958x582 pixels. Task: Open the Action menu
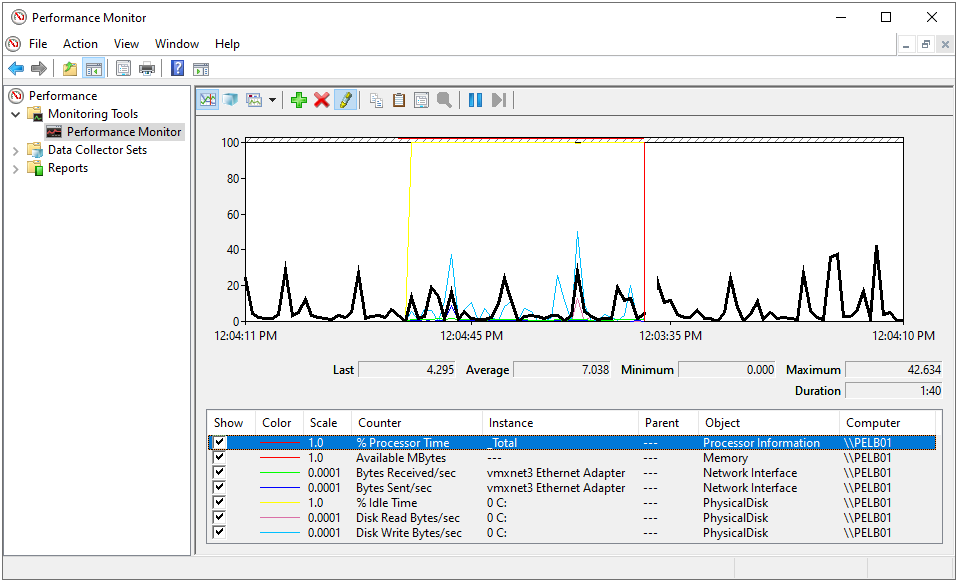click(x=80, y=44)
